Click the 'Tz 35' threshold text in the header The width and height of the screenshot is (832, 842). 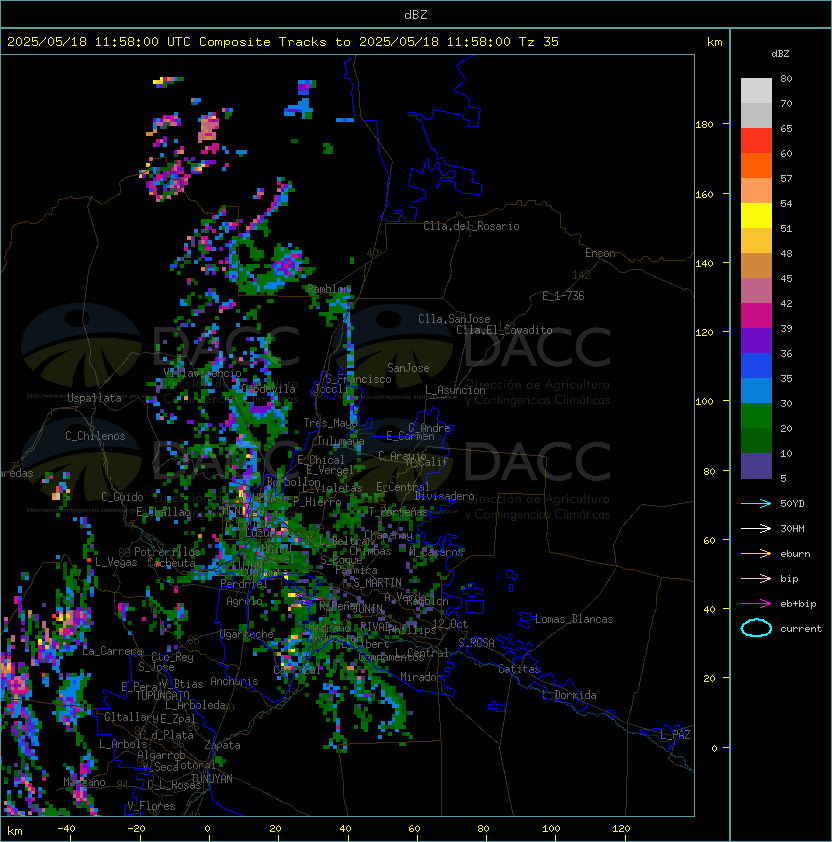pyautogui.click(x=539, y=42)
